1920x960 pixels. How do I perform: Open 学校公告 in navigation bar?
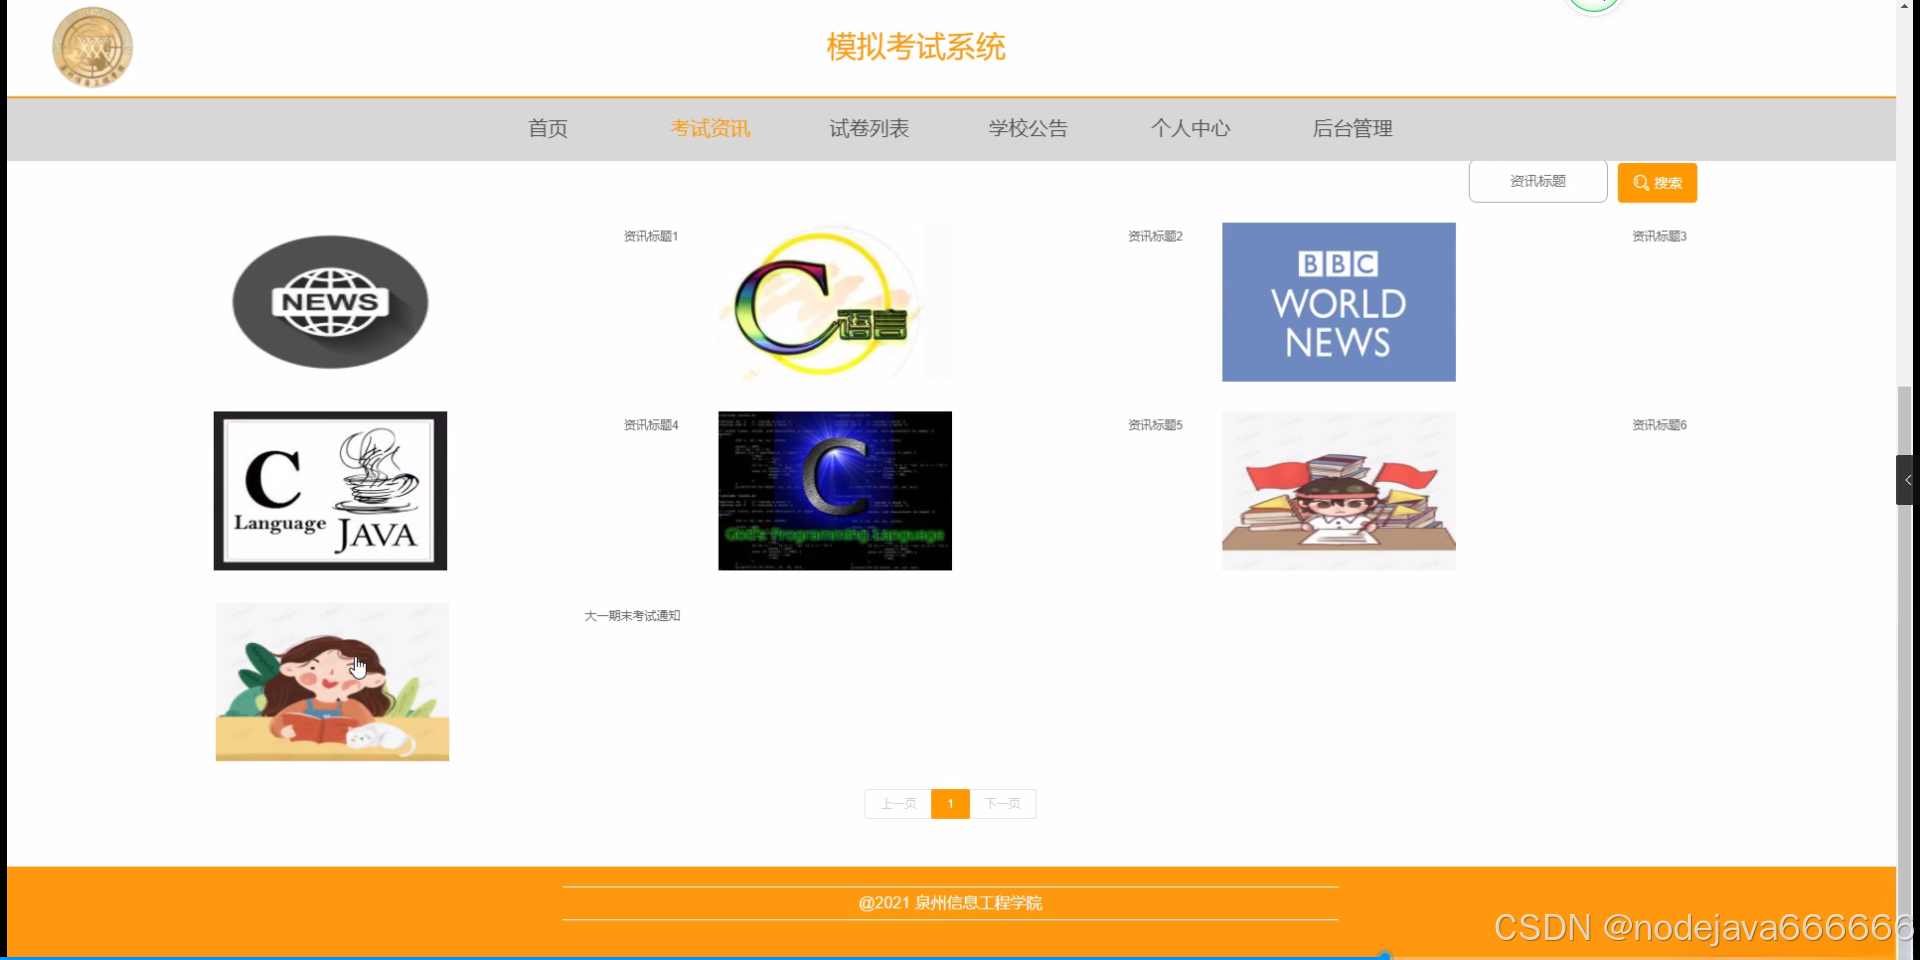point(1028,129)
